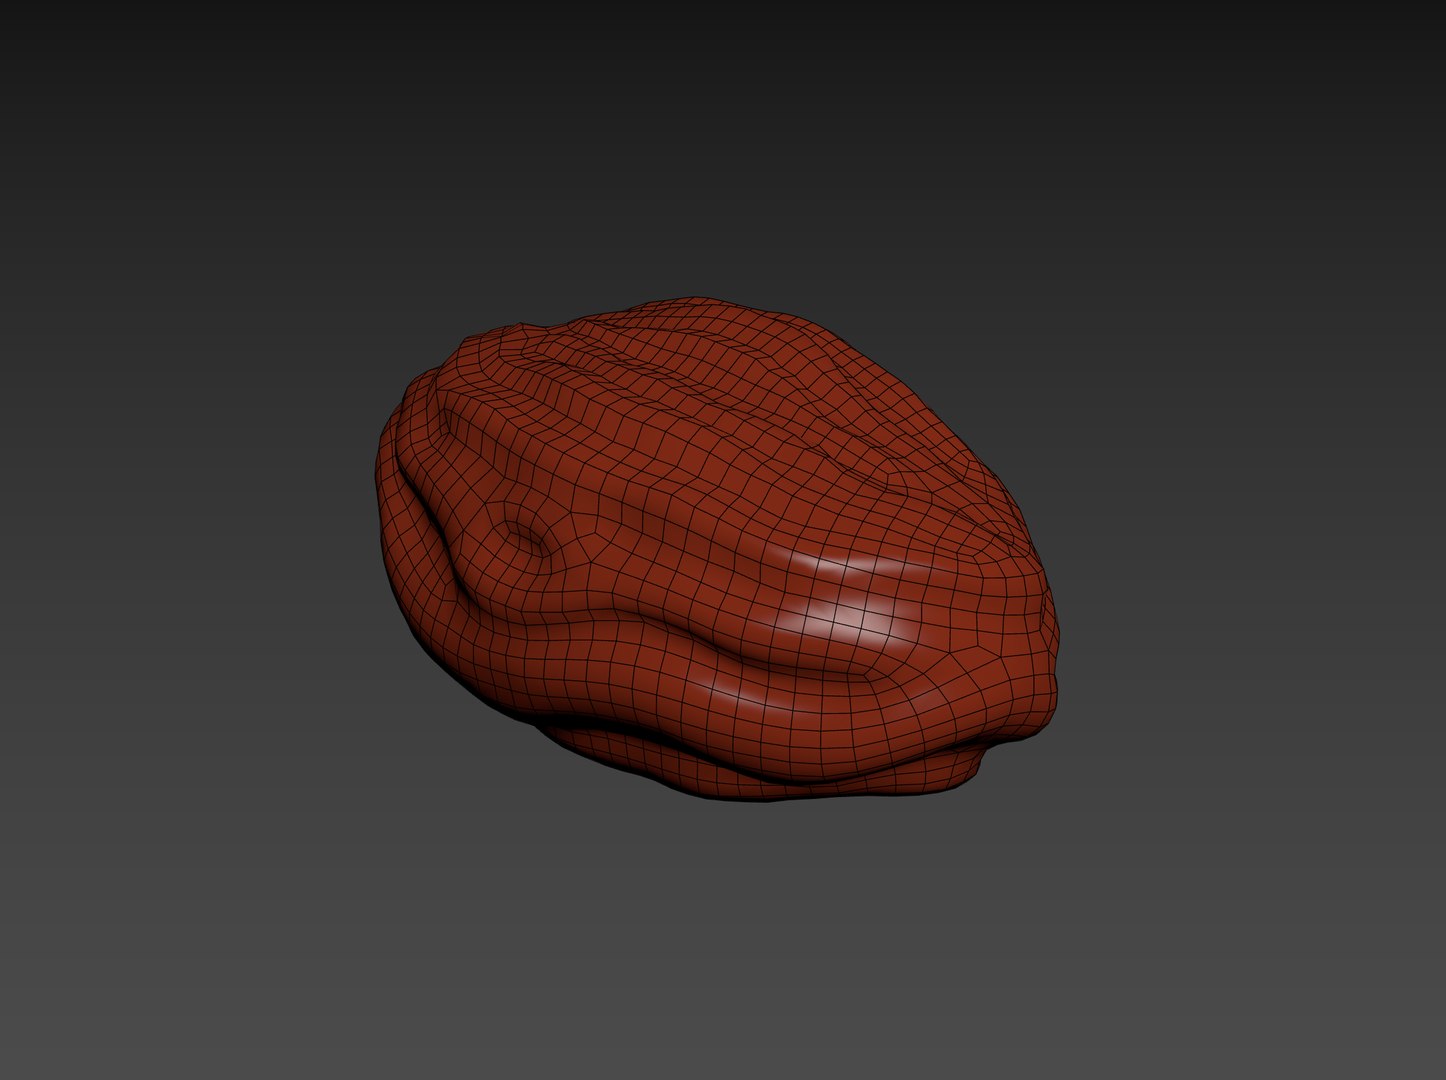Click the red wireframe mesh object
The image size is (1446, 1080).
tap(715, 548)
